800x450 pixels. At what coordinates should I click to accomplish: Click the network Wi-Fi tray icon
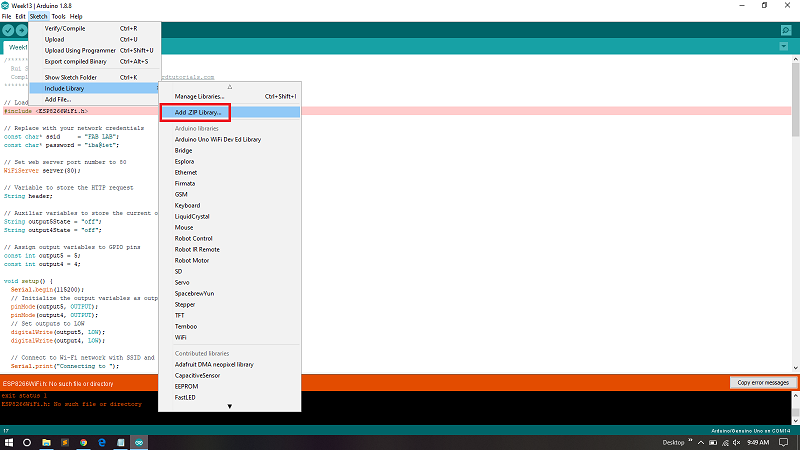click(x=725, y=442)
